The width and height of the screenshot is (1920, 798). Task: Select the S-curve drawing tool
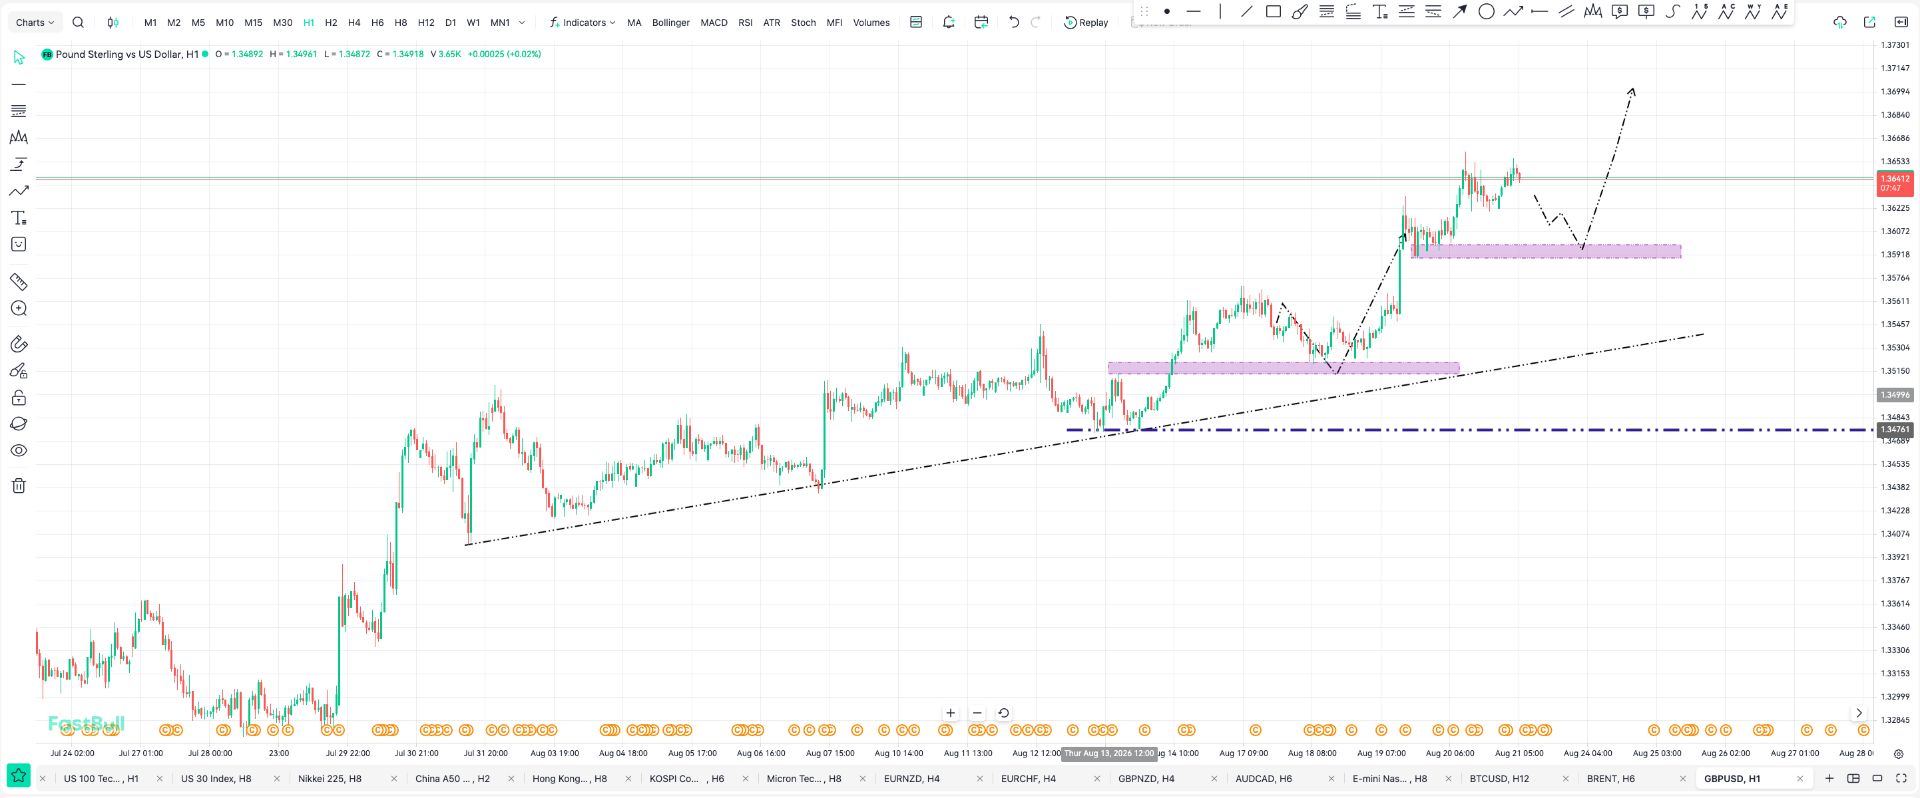pos(1672,12)
